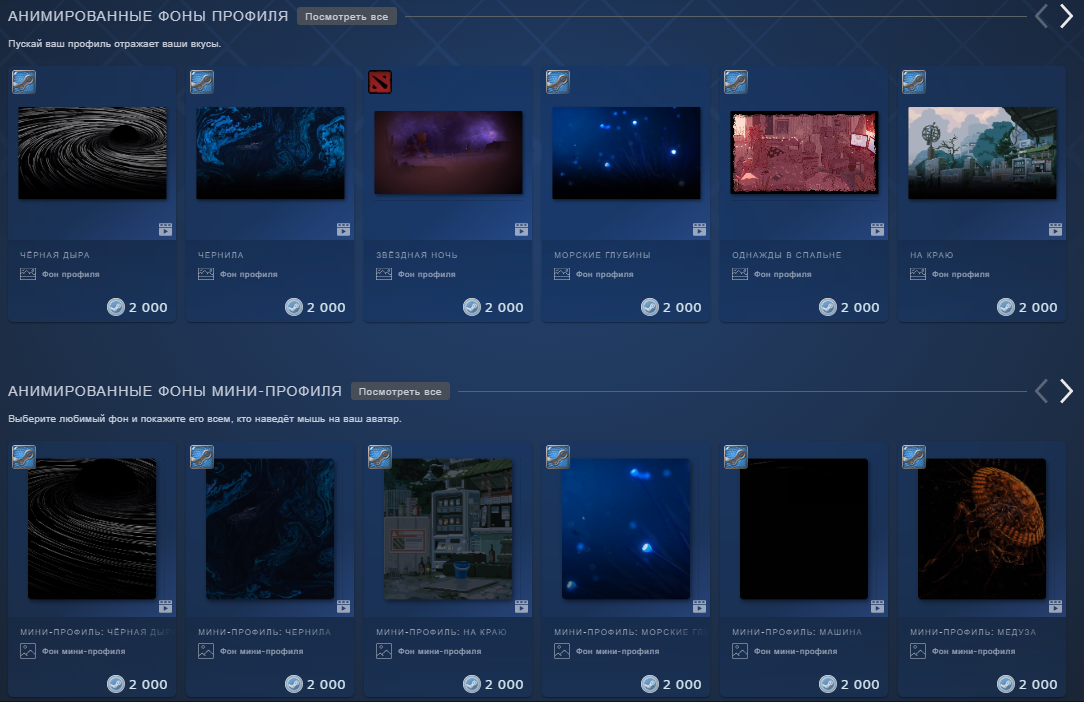Click Посмотреть все for mini-profile backgrounds
The image size is (1084, 702).
[400, 391]
